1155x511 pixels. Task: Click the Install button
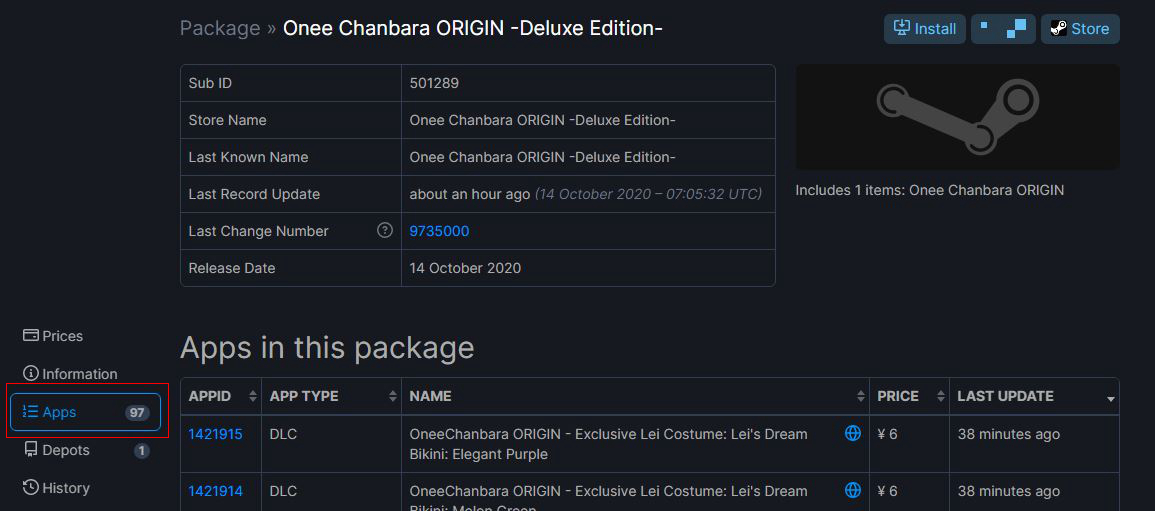[924, 29]
